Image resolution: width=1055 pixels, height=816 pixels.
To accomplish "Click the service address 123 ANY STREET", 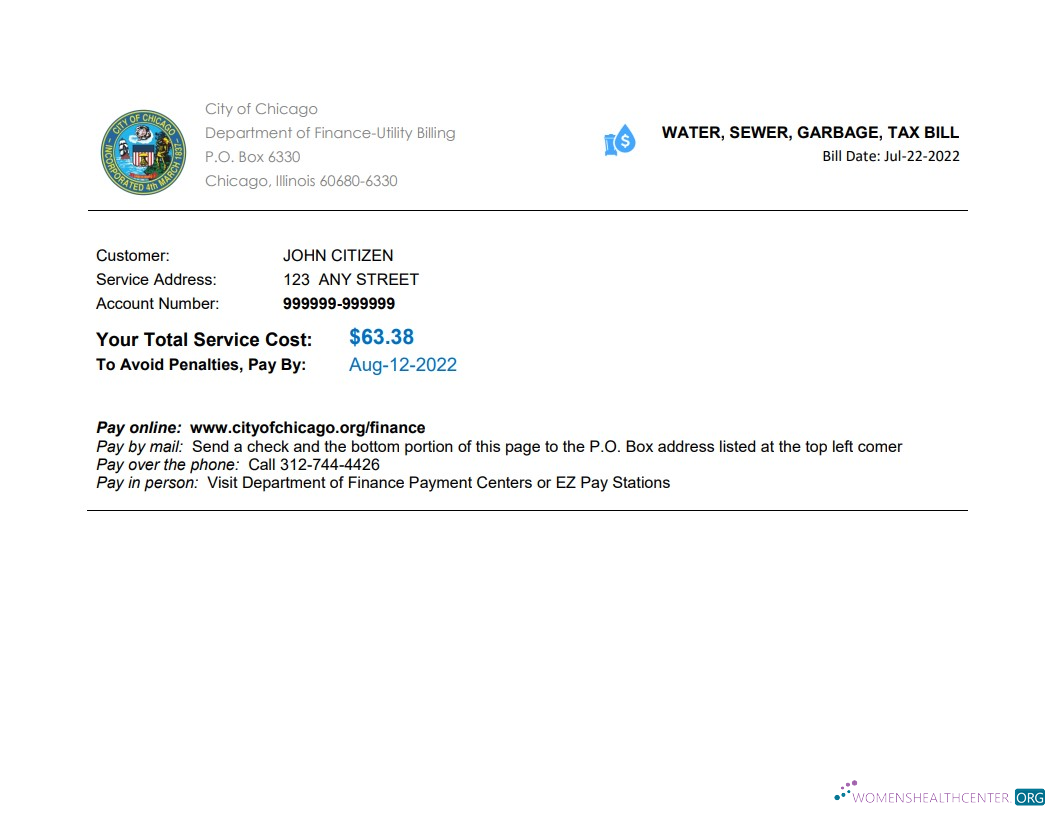I will pos(350,279).
